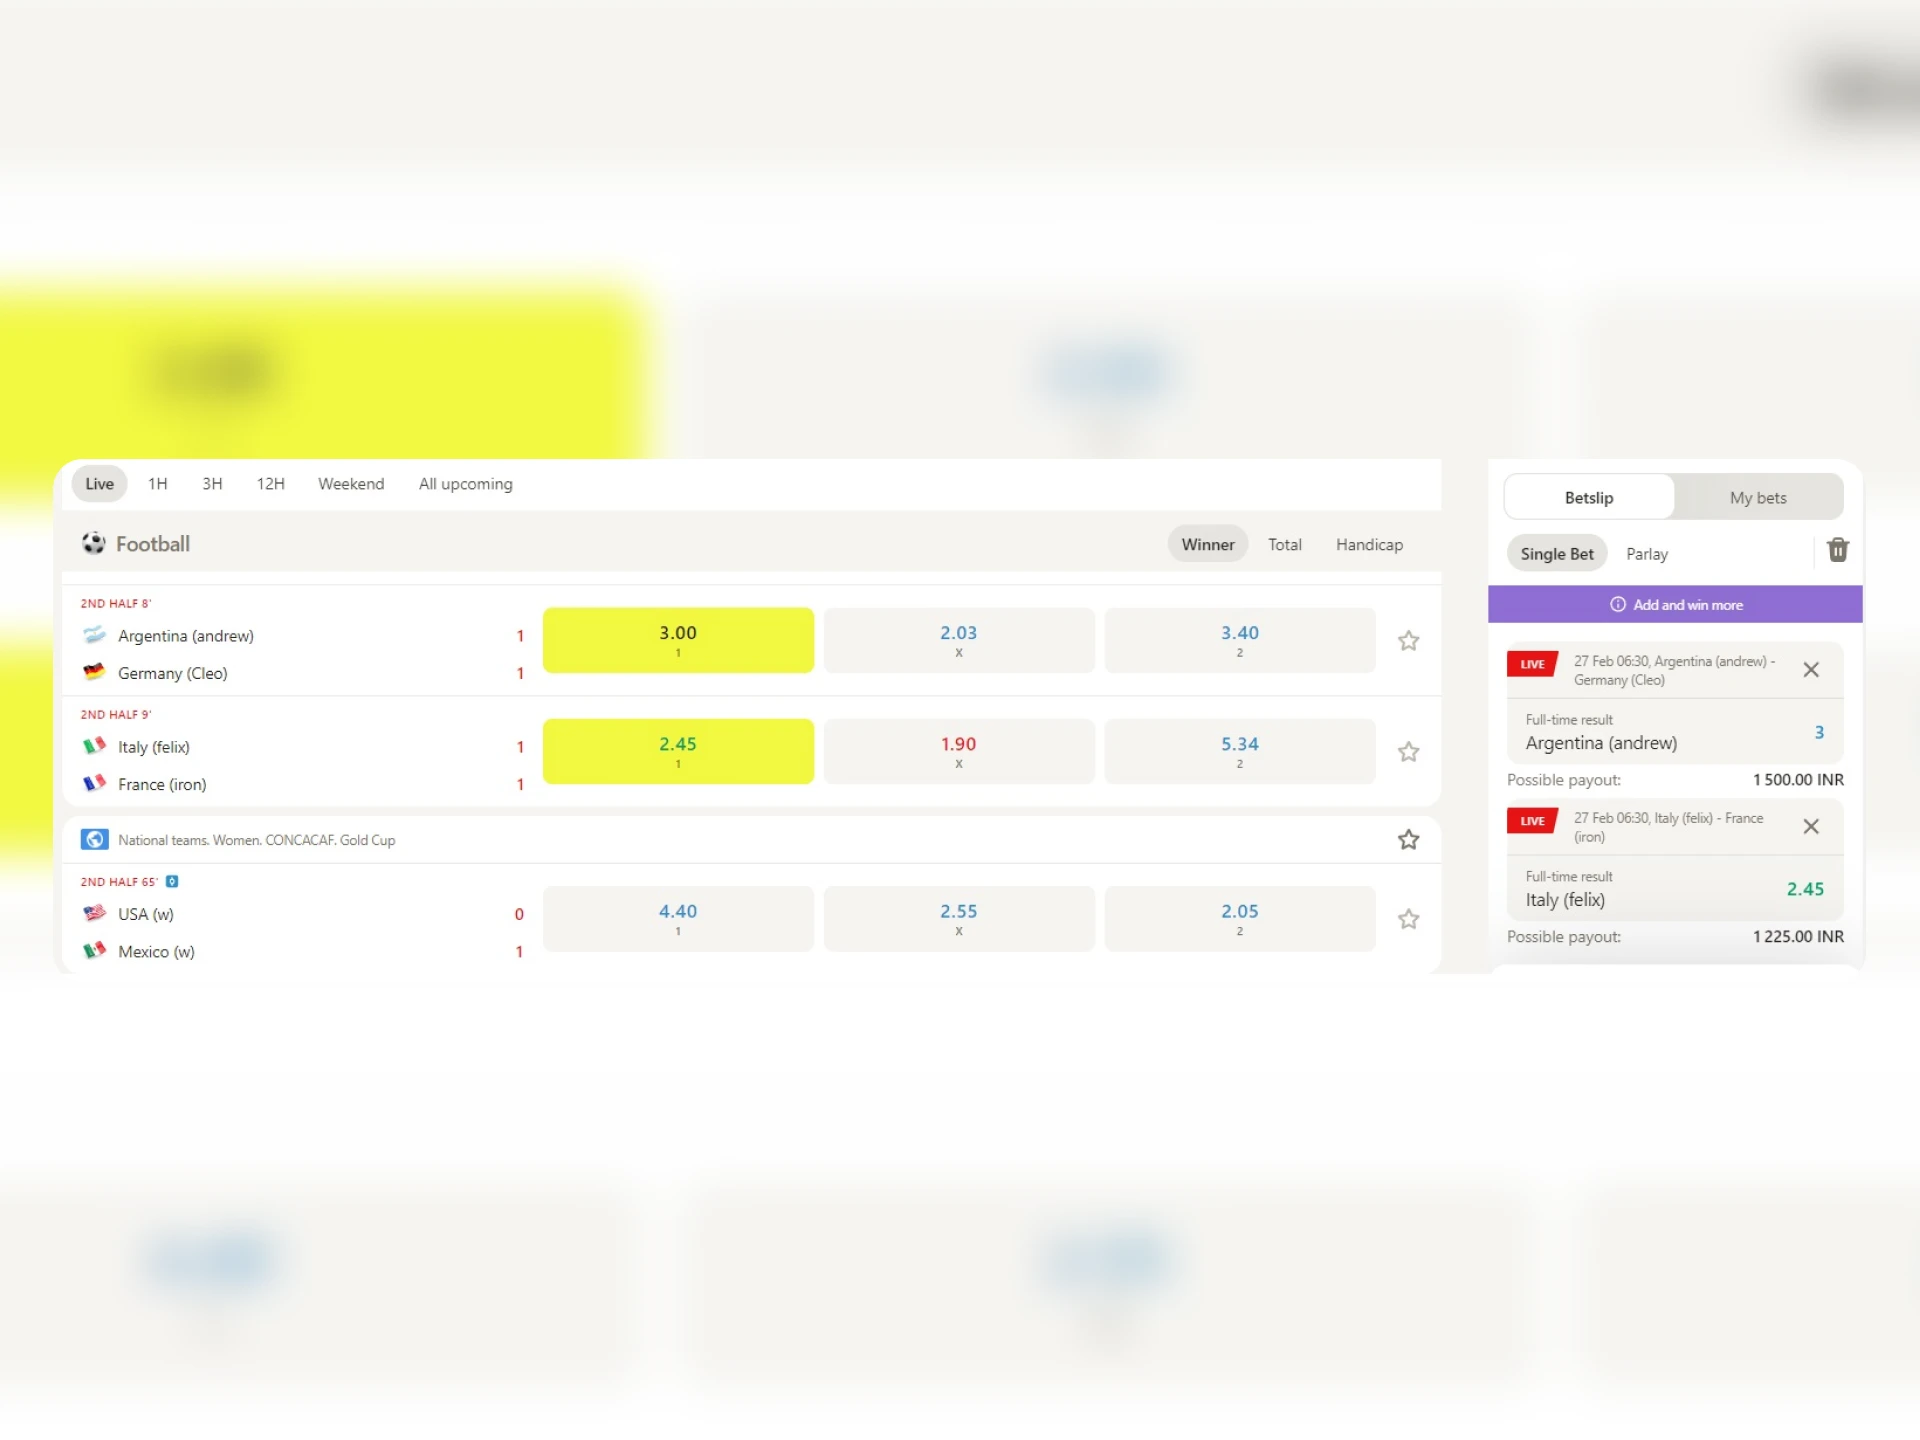The image size is (1920, 1440).
Task: Show All upcoming matches
Action: 465,484
